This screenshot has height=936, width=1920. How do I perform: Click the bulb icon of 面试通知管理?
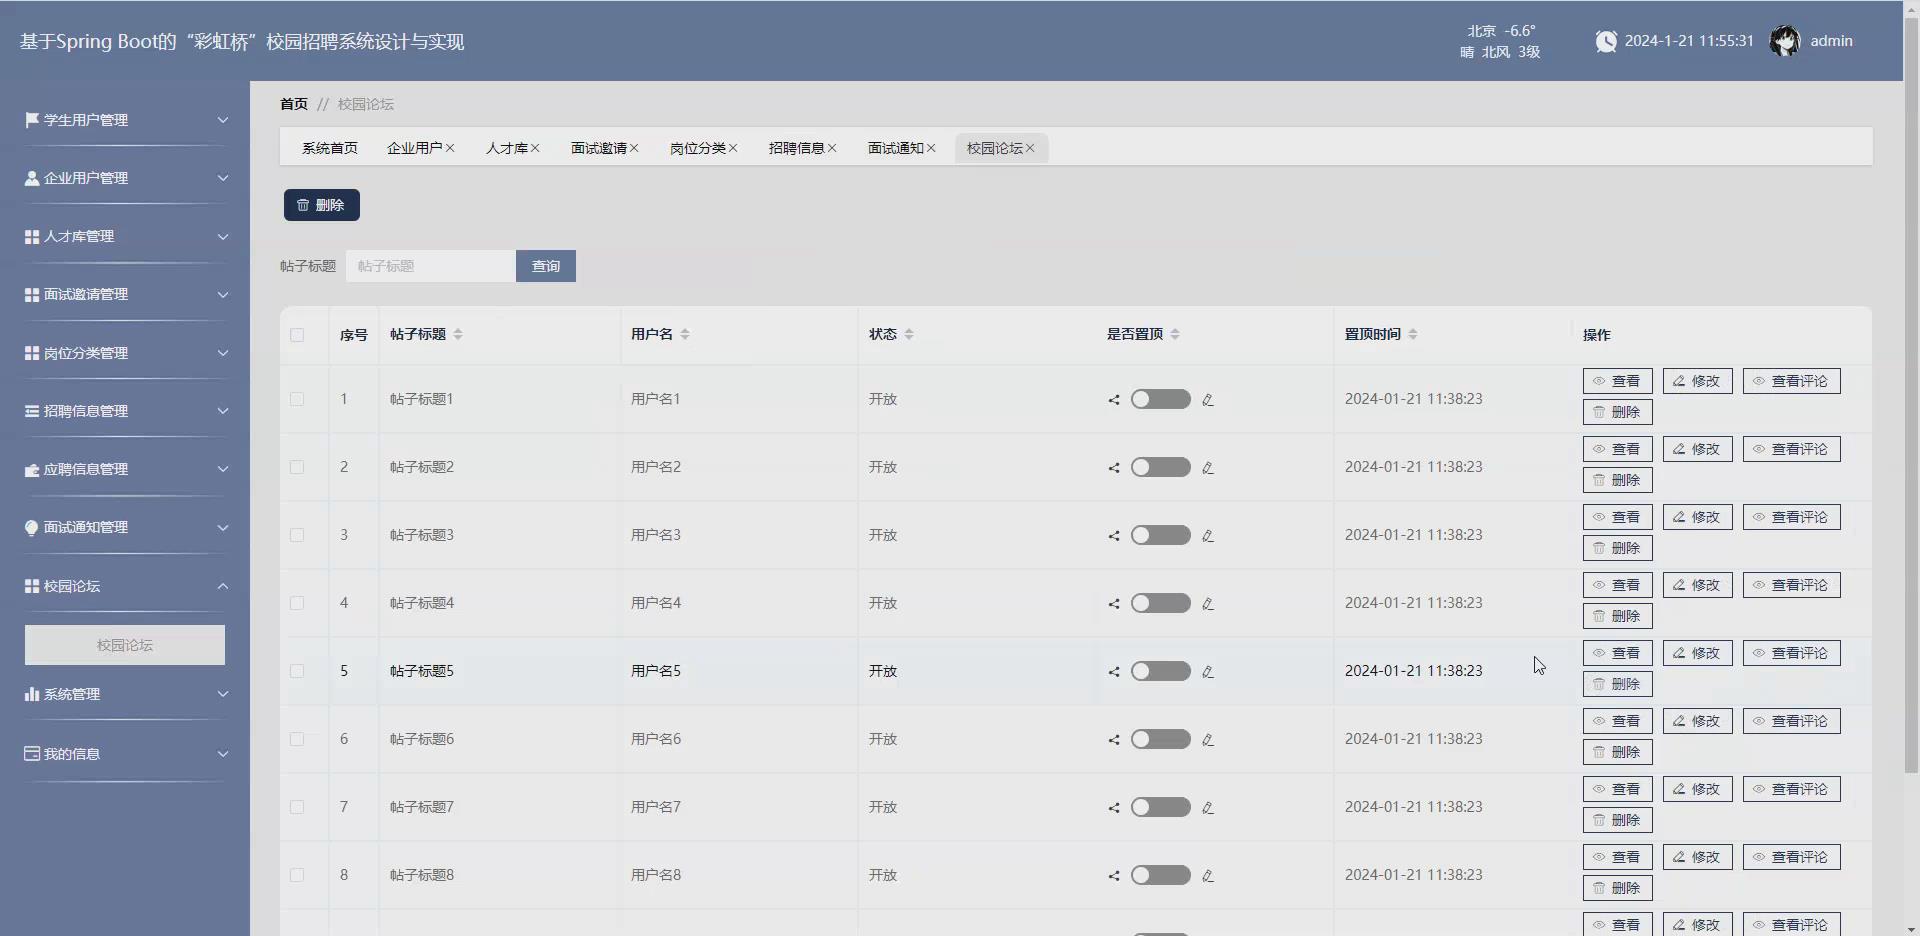[x=32, y=528]
